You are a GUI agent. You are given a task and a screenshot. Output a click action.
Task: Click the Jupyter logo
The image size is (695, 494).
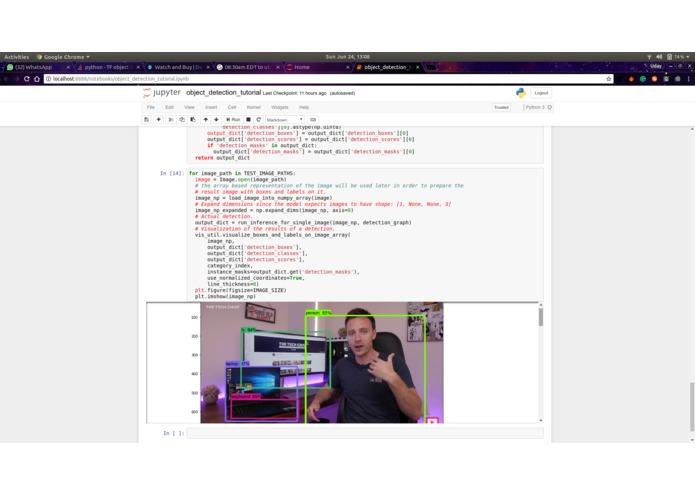point(162,93)
